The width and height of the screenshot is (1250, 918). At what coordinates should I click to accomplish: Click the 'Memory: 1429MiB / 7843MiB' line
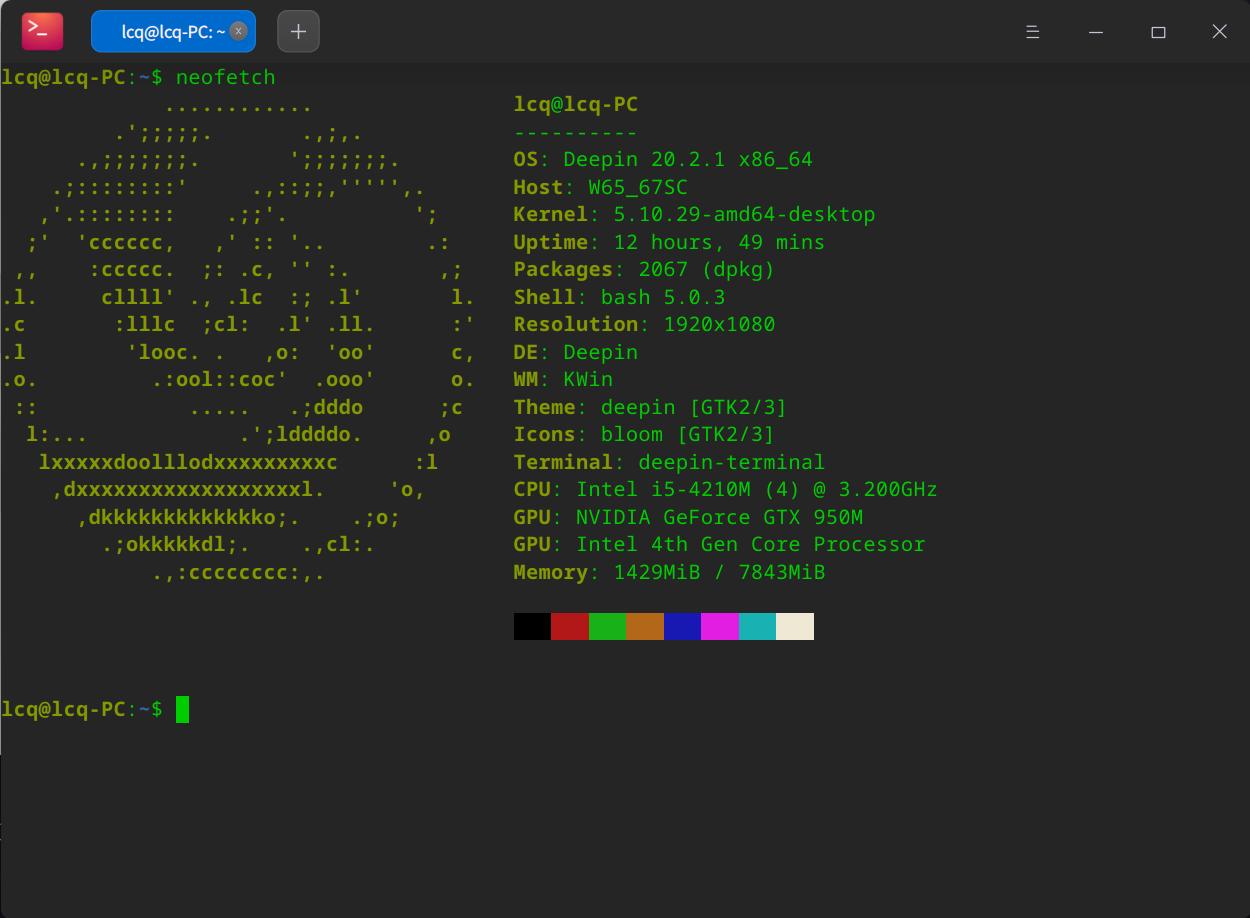[x=670, y=572]
